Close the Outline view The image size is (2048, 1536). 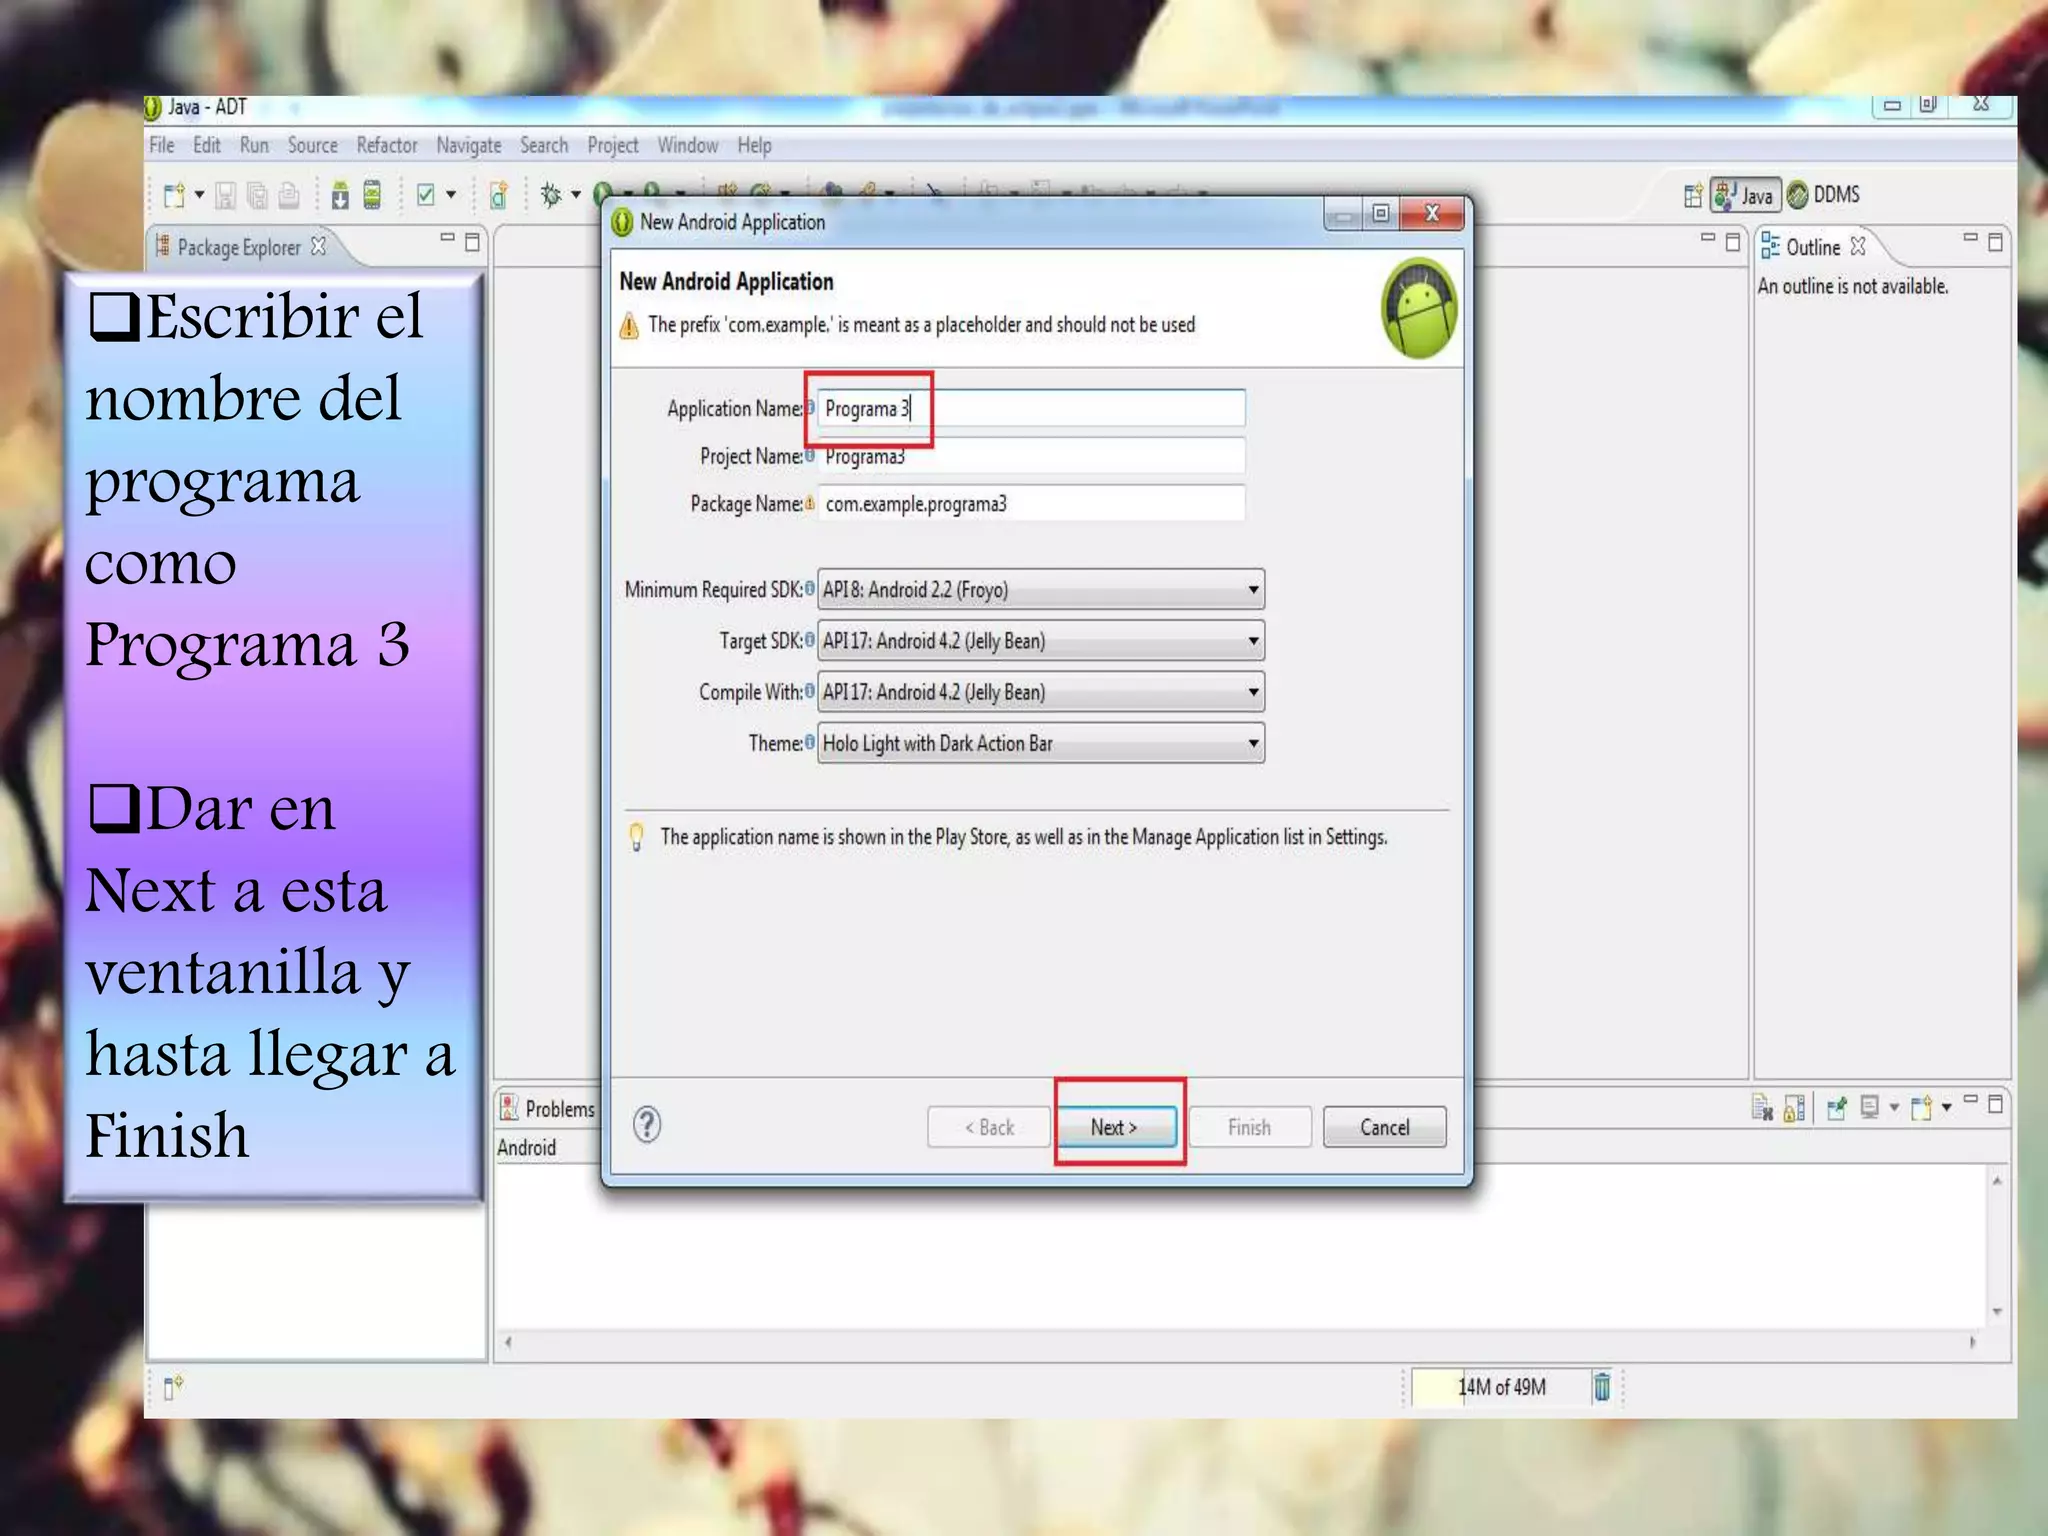1858,246
